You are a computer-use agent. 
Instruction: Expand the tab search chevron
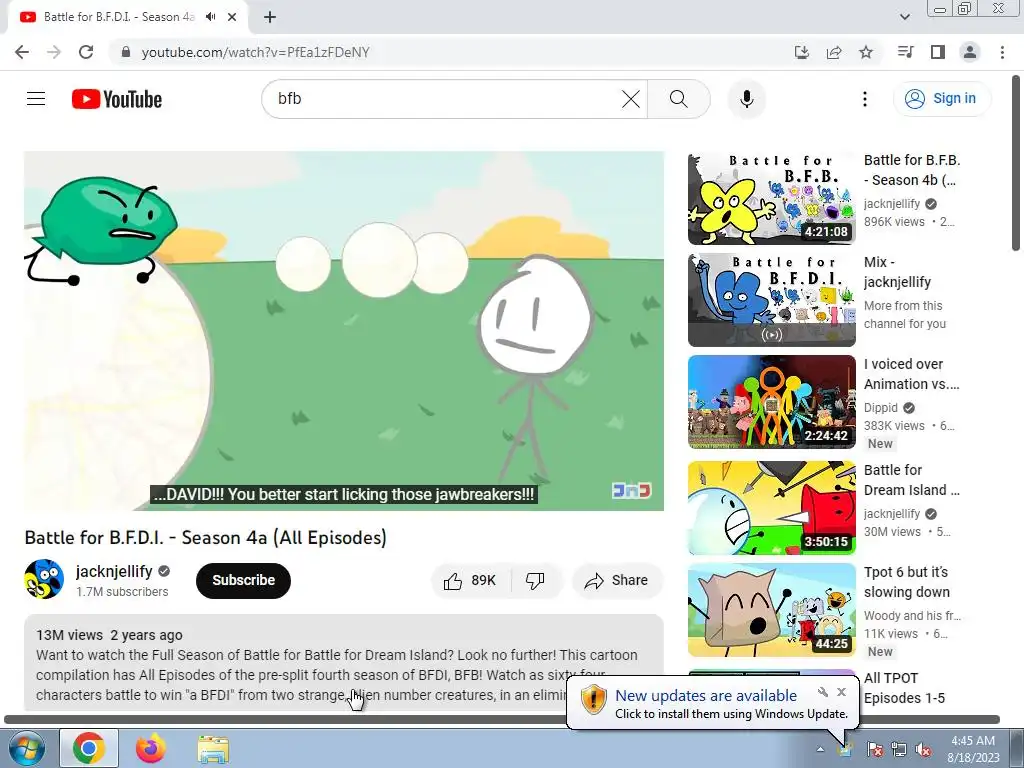pos(904,17)
